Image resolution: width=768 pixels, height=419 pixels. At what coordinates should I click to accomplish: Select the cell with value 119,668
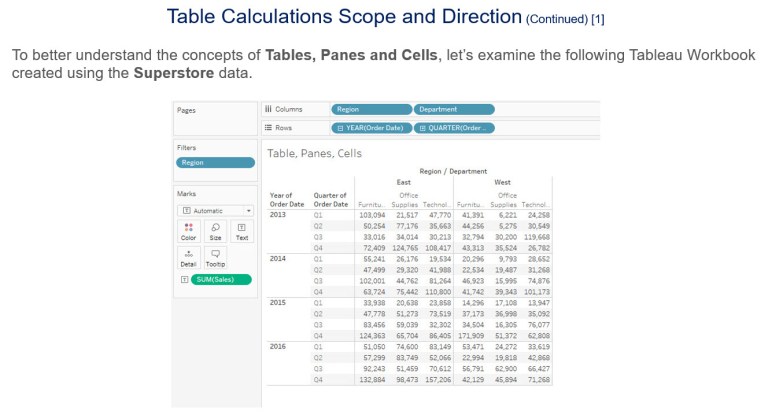536,237
